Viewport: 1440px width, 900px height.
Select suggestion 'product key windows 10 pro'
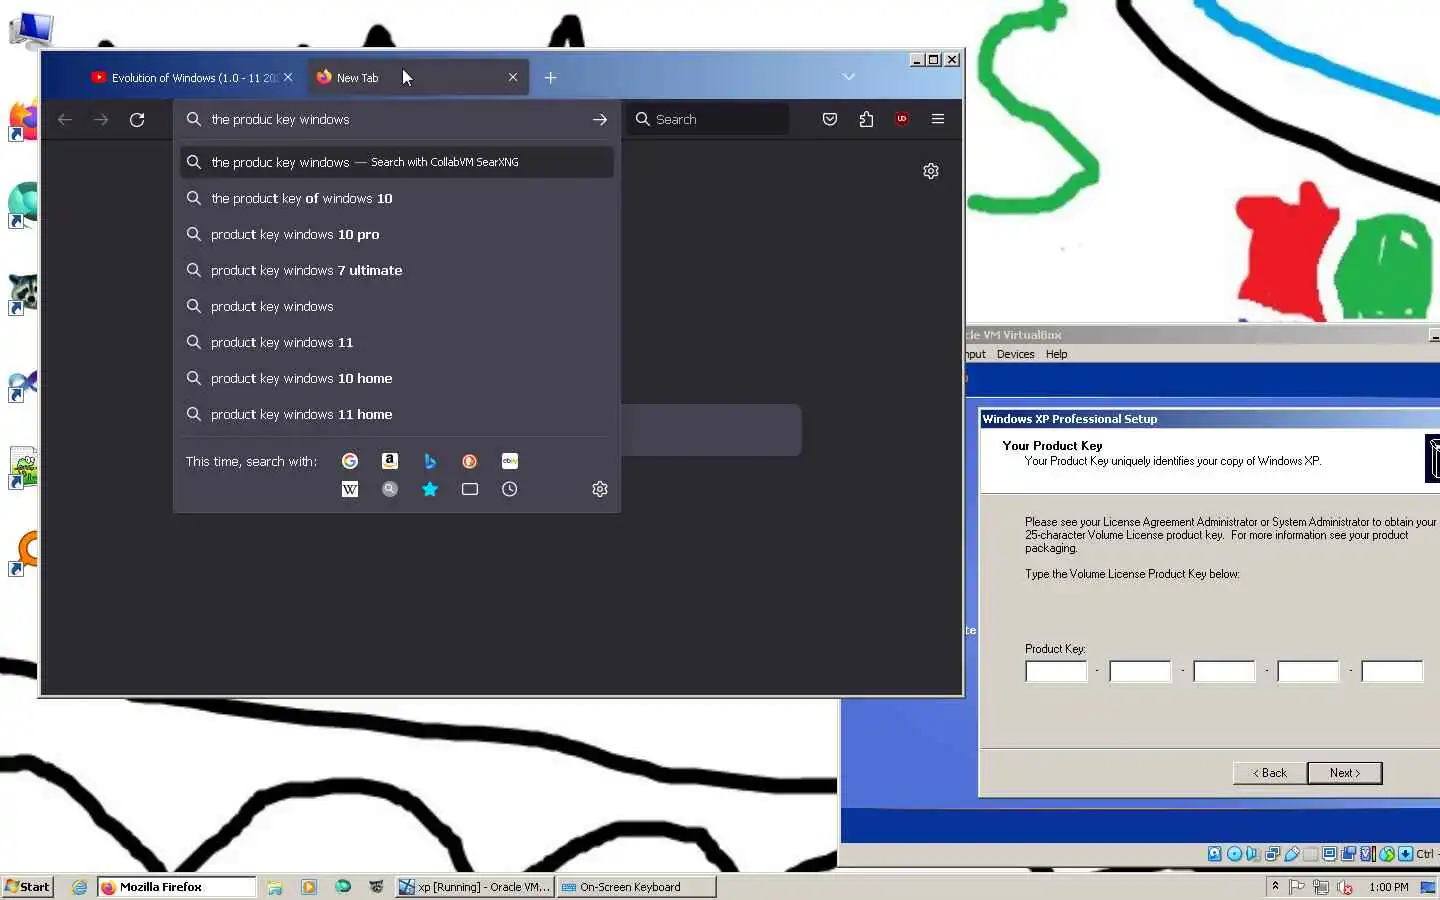tap(397, 234)
